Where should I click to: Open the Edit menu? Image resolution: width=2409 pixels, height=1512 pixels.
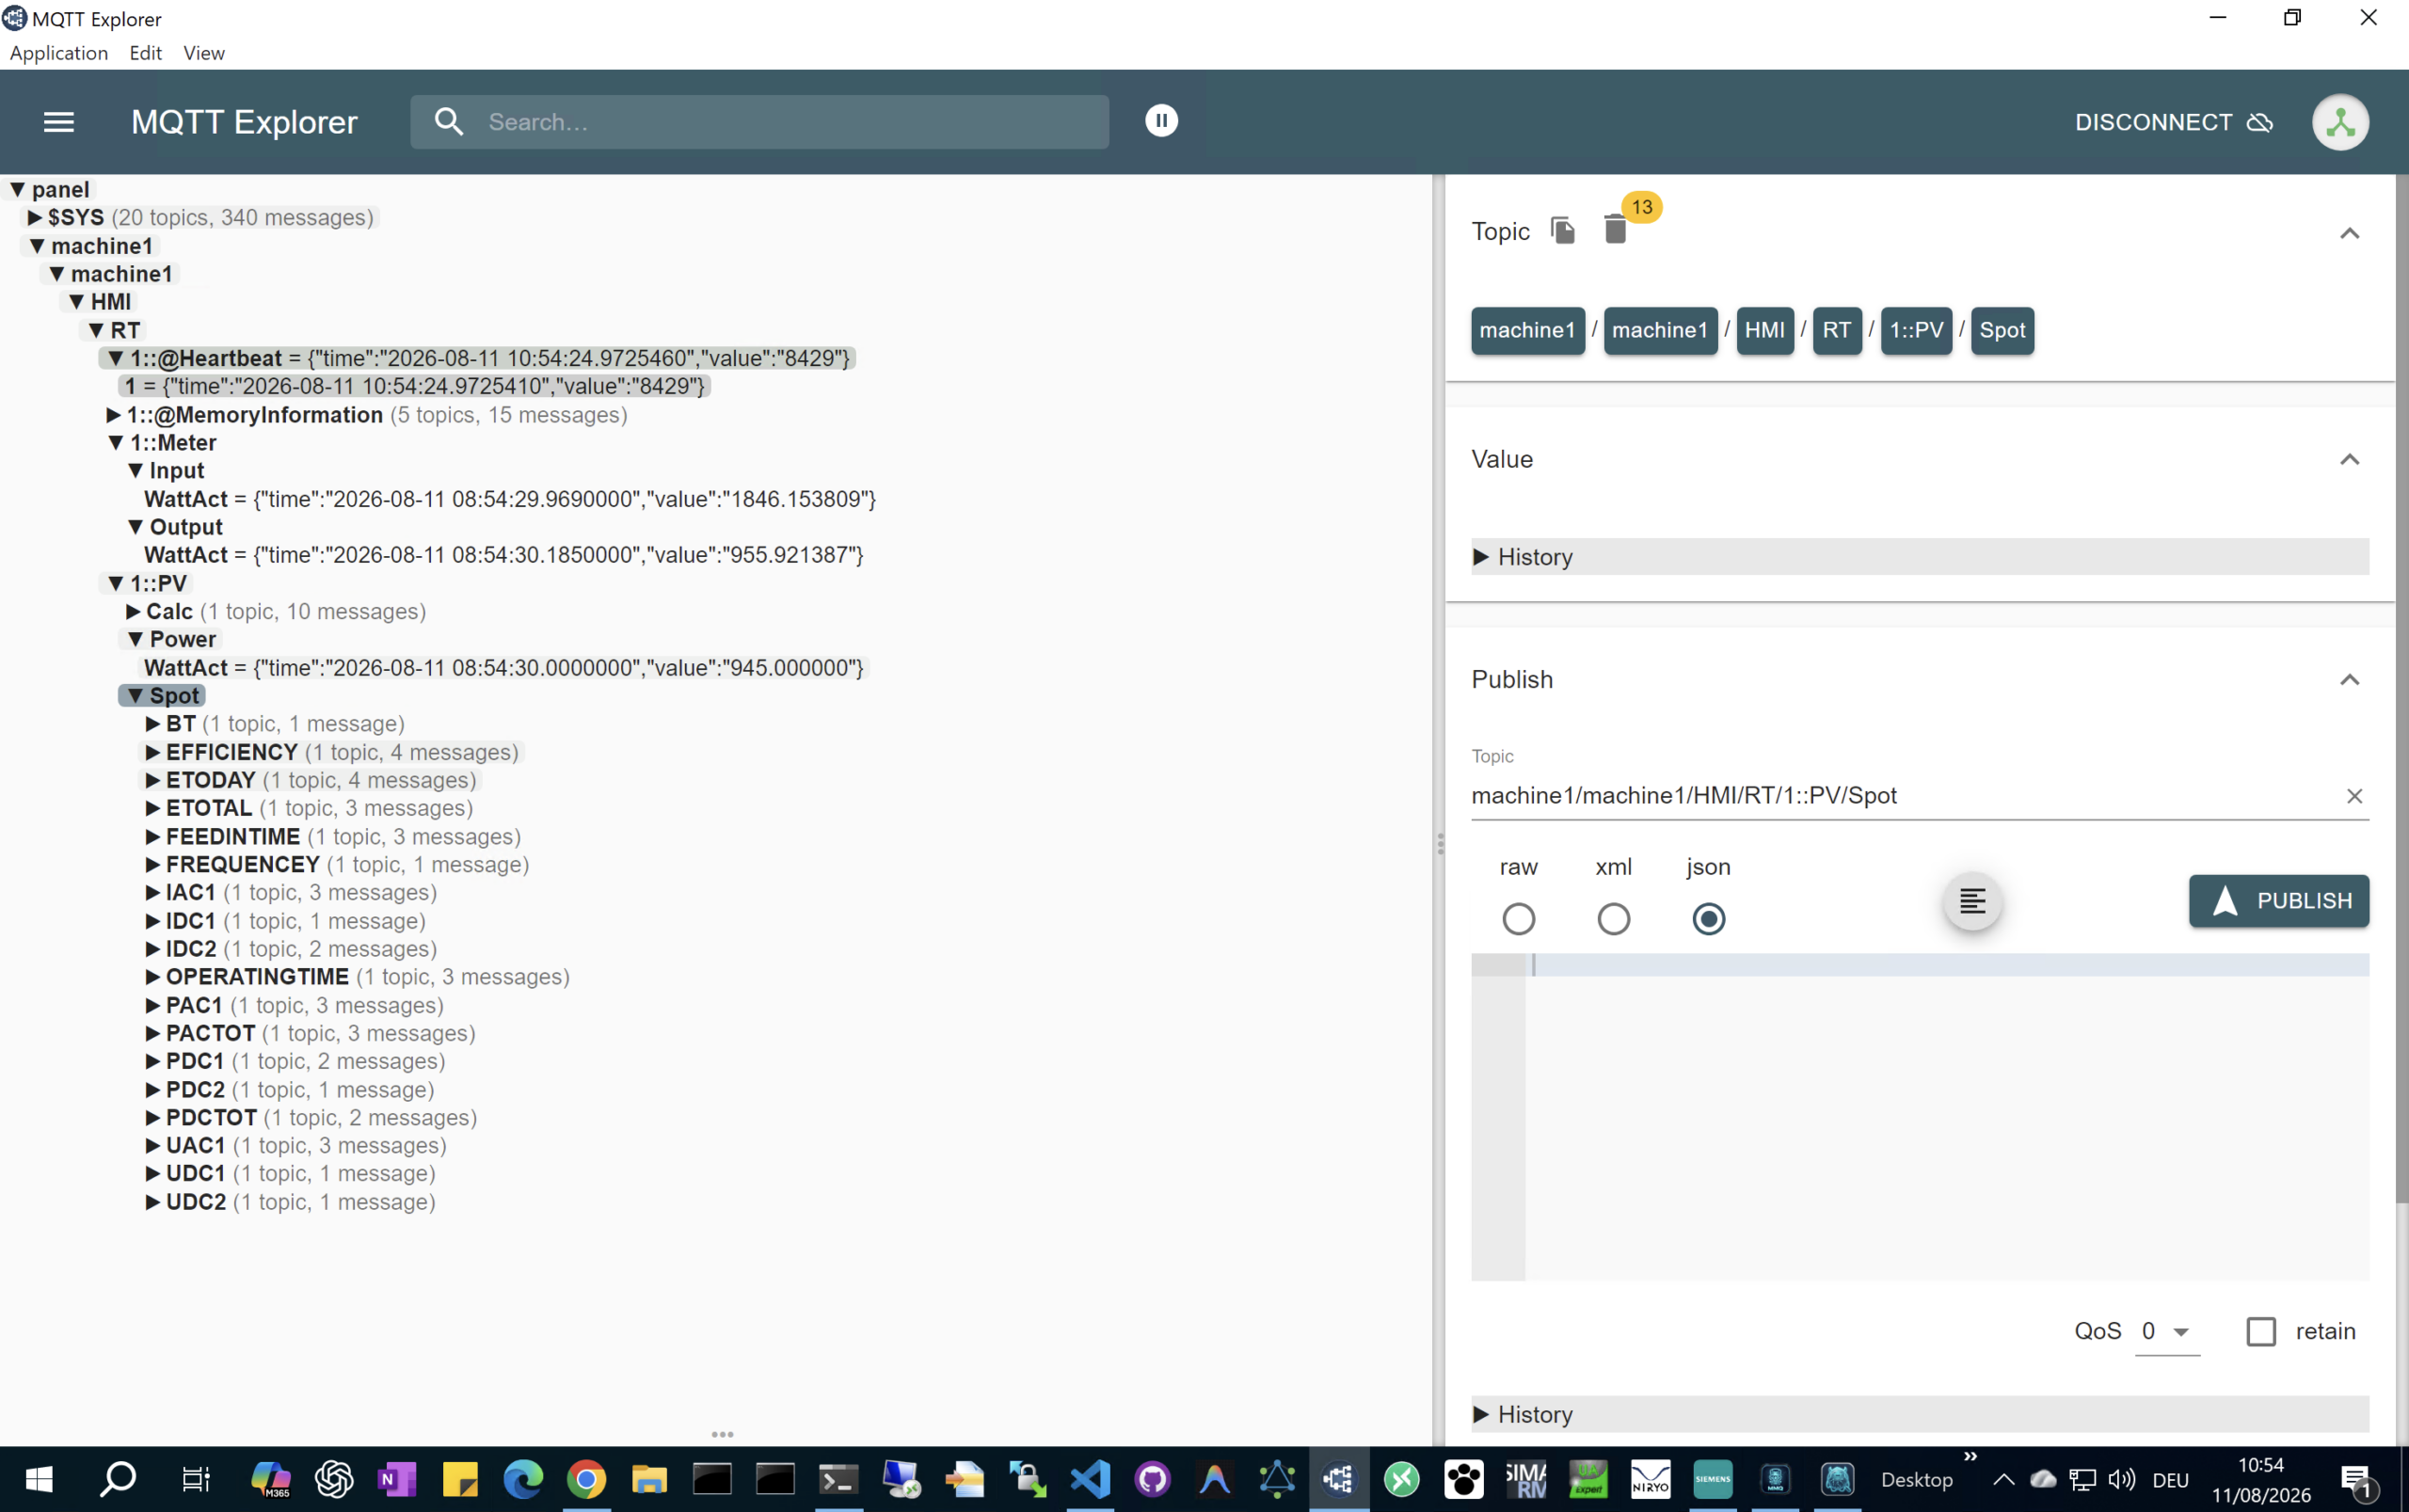[x=146, y=53]
